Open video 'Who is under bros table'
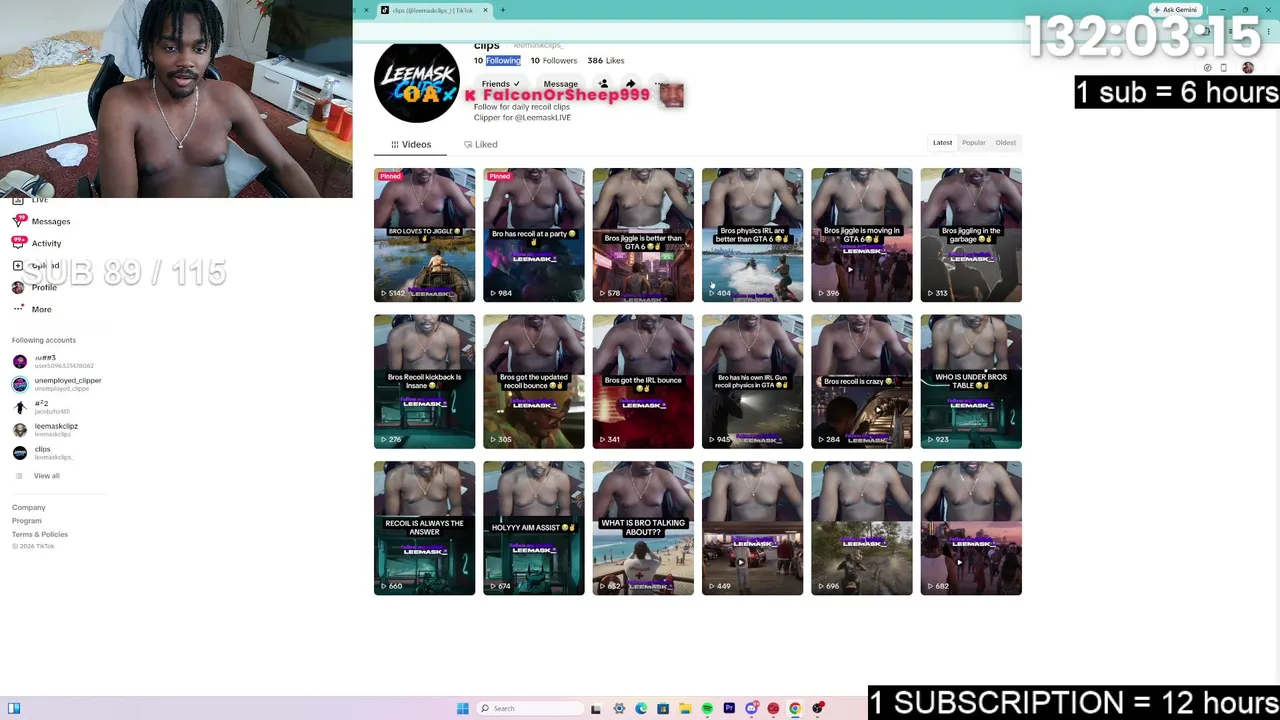1280x720 pixels. point(971,381)
